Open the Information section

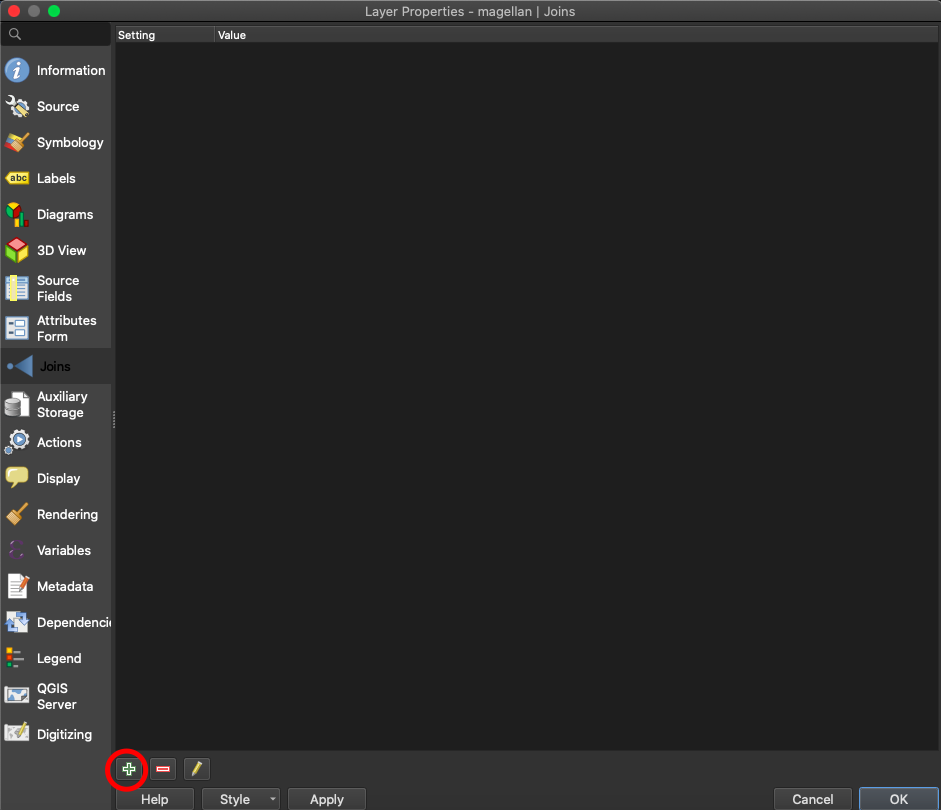56,71
